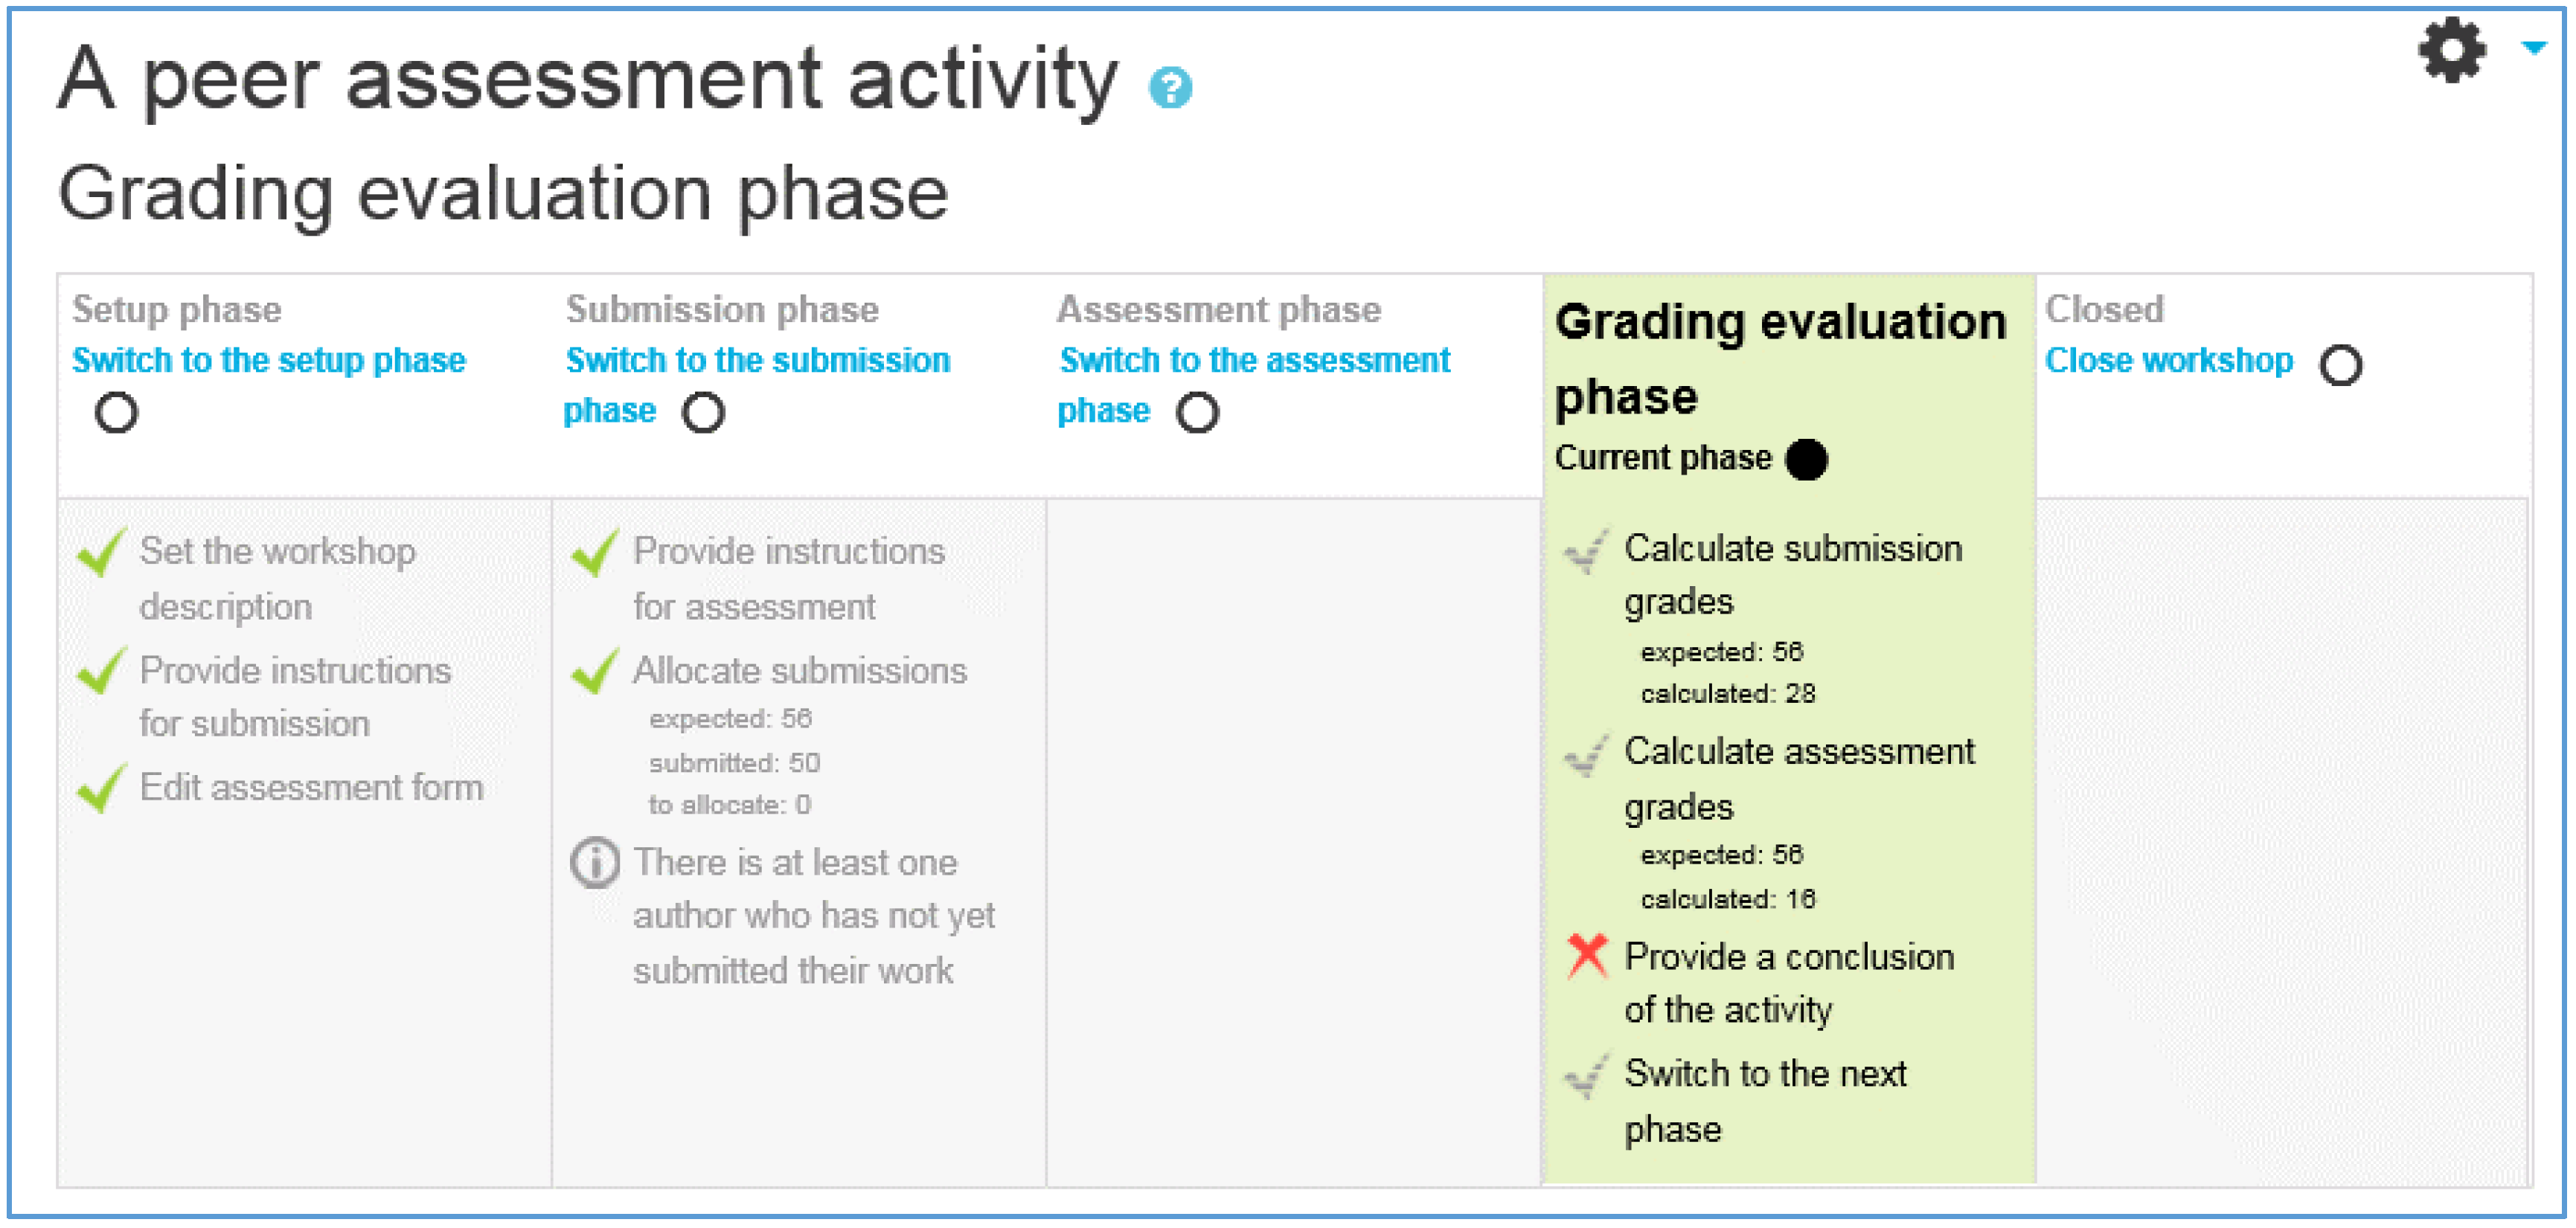This screenshot has width=2576, height=1228.
Task: Click the info icon about unsubmitted authors
Action: [595, 862]
